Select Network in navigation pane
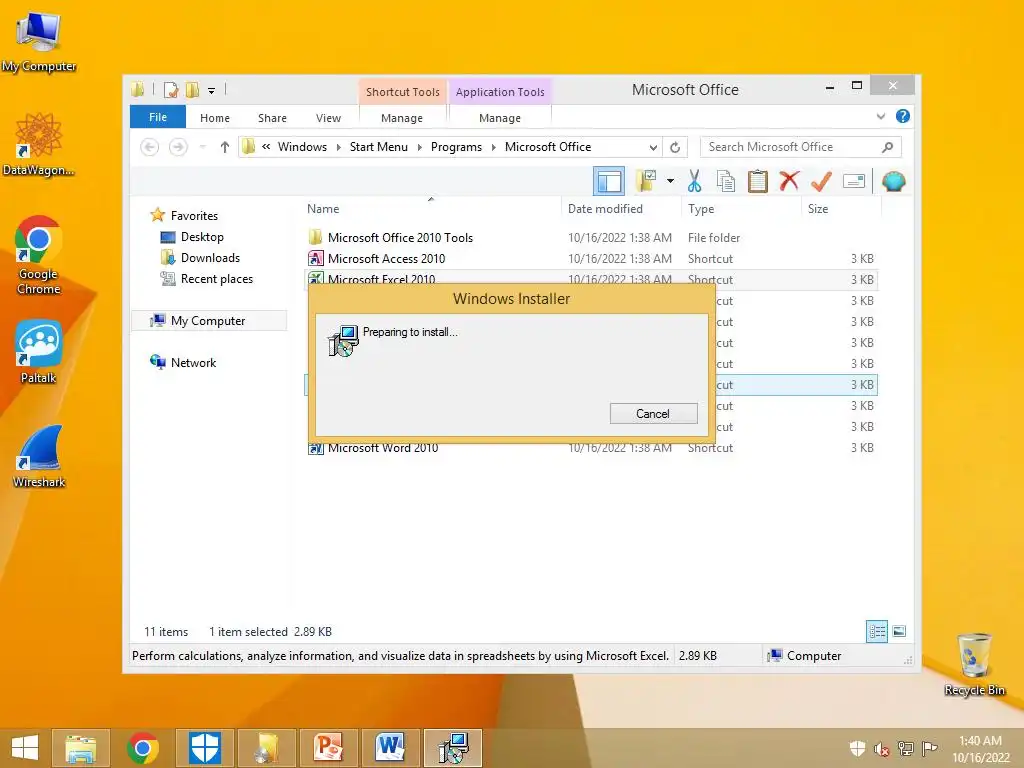The height and width of the screenshot is (768, 1024). (x=193, y=362)
